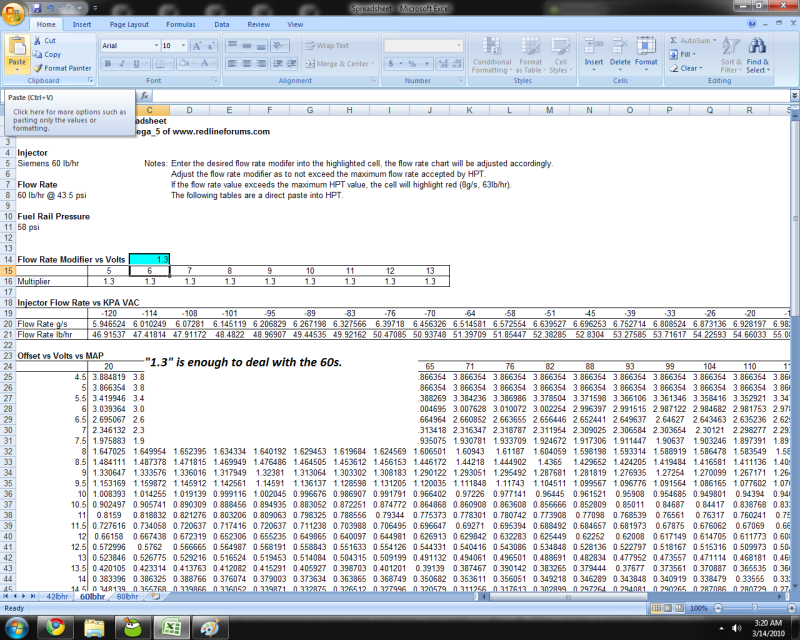Switch to the 42lbhr sheet tab
The height and width of the screenshot is (640, 800).
57,596
